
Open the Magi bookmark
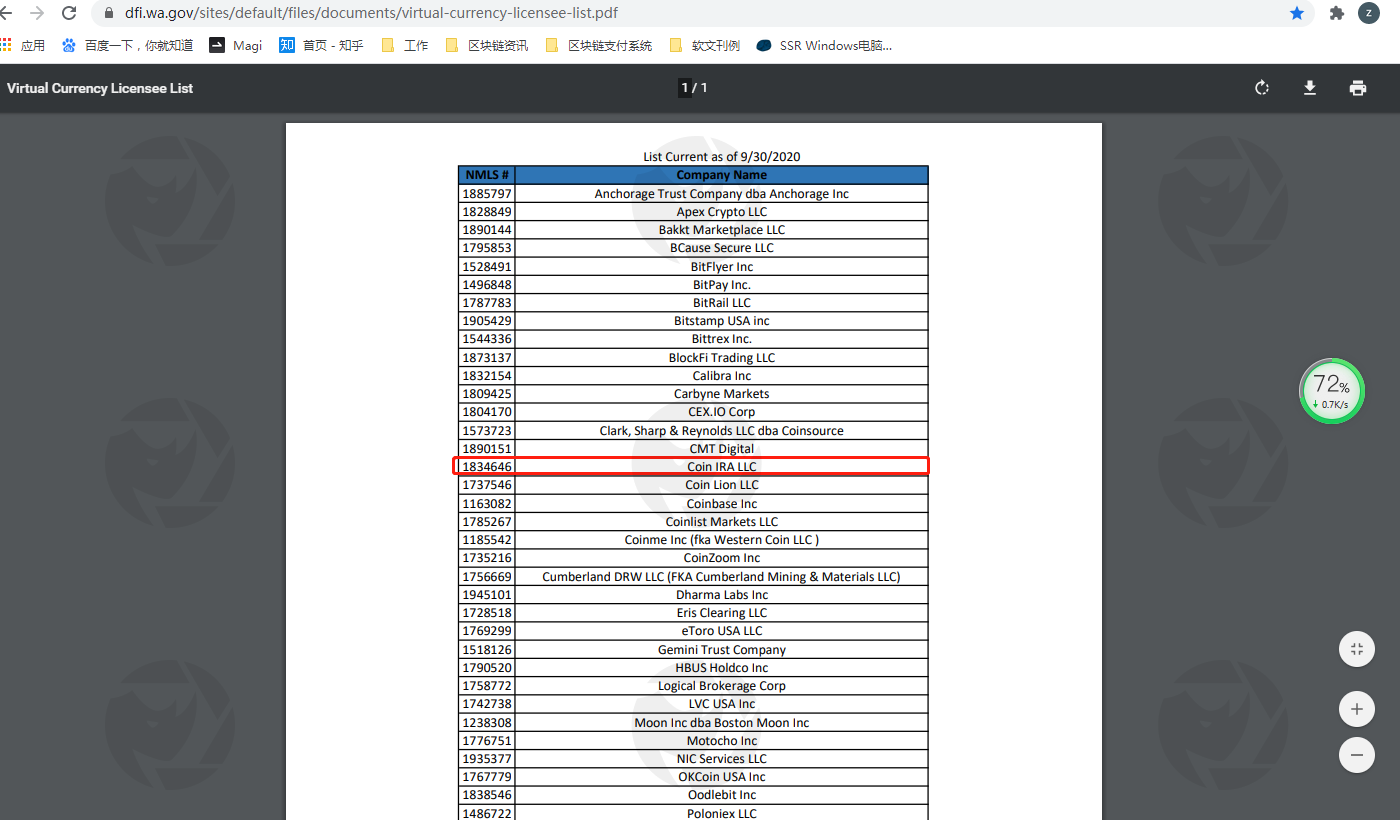[x=236, y=45]
